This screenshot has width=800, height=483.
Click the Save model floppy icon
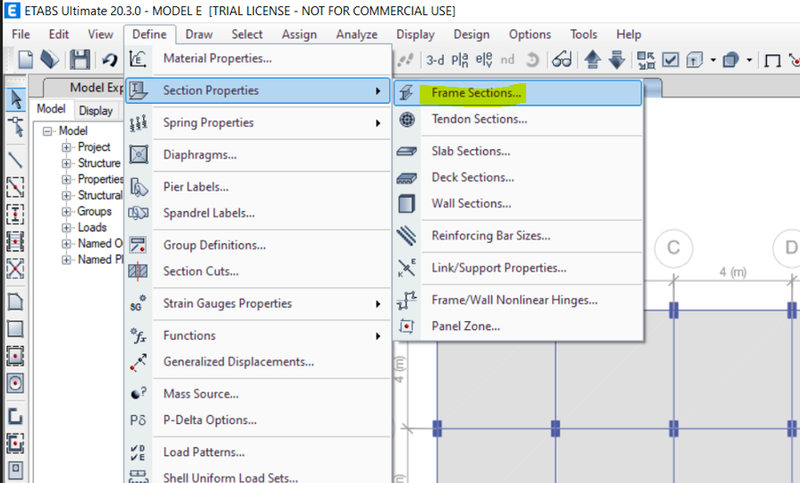pos(80,60)
